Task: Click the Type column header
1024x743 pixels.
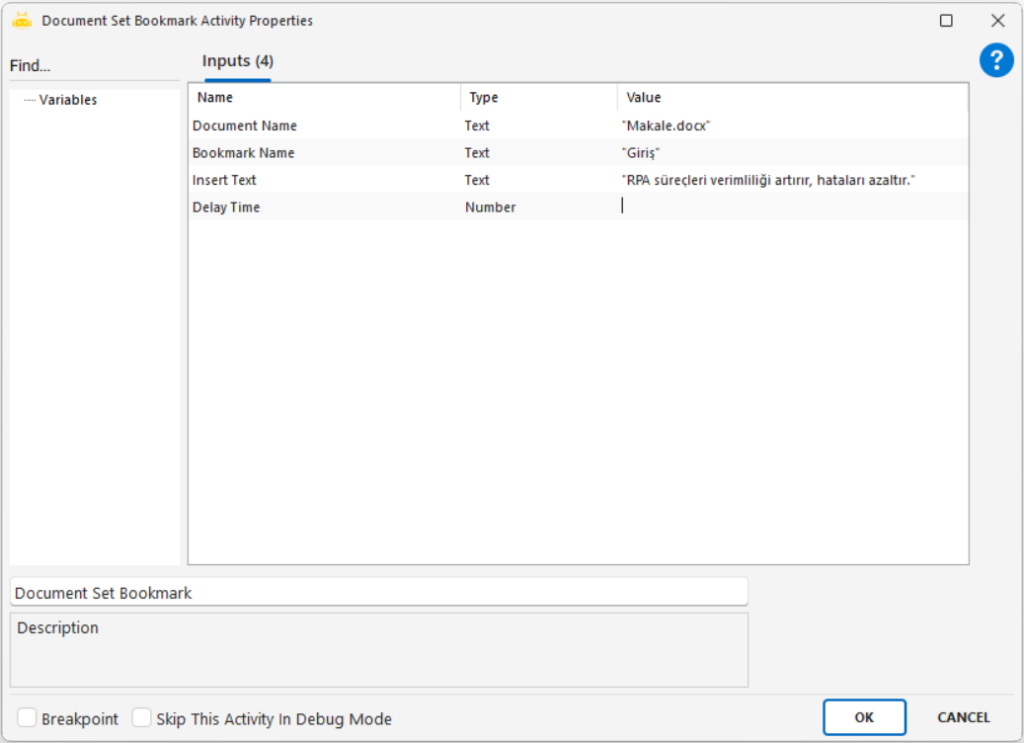Action: point(538,98)
